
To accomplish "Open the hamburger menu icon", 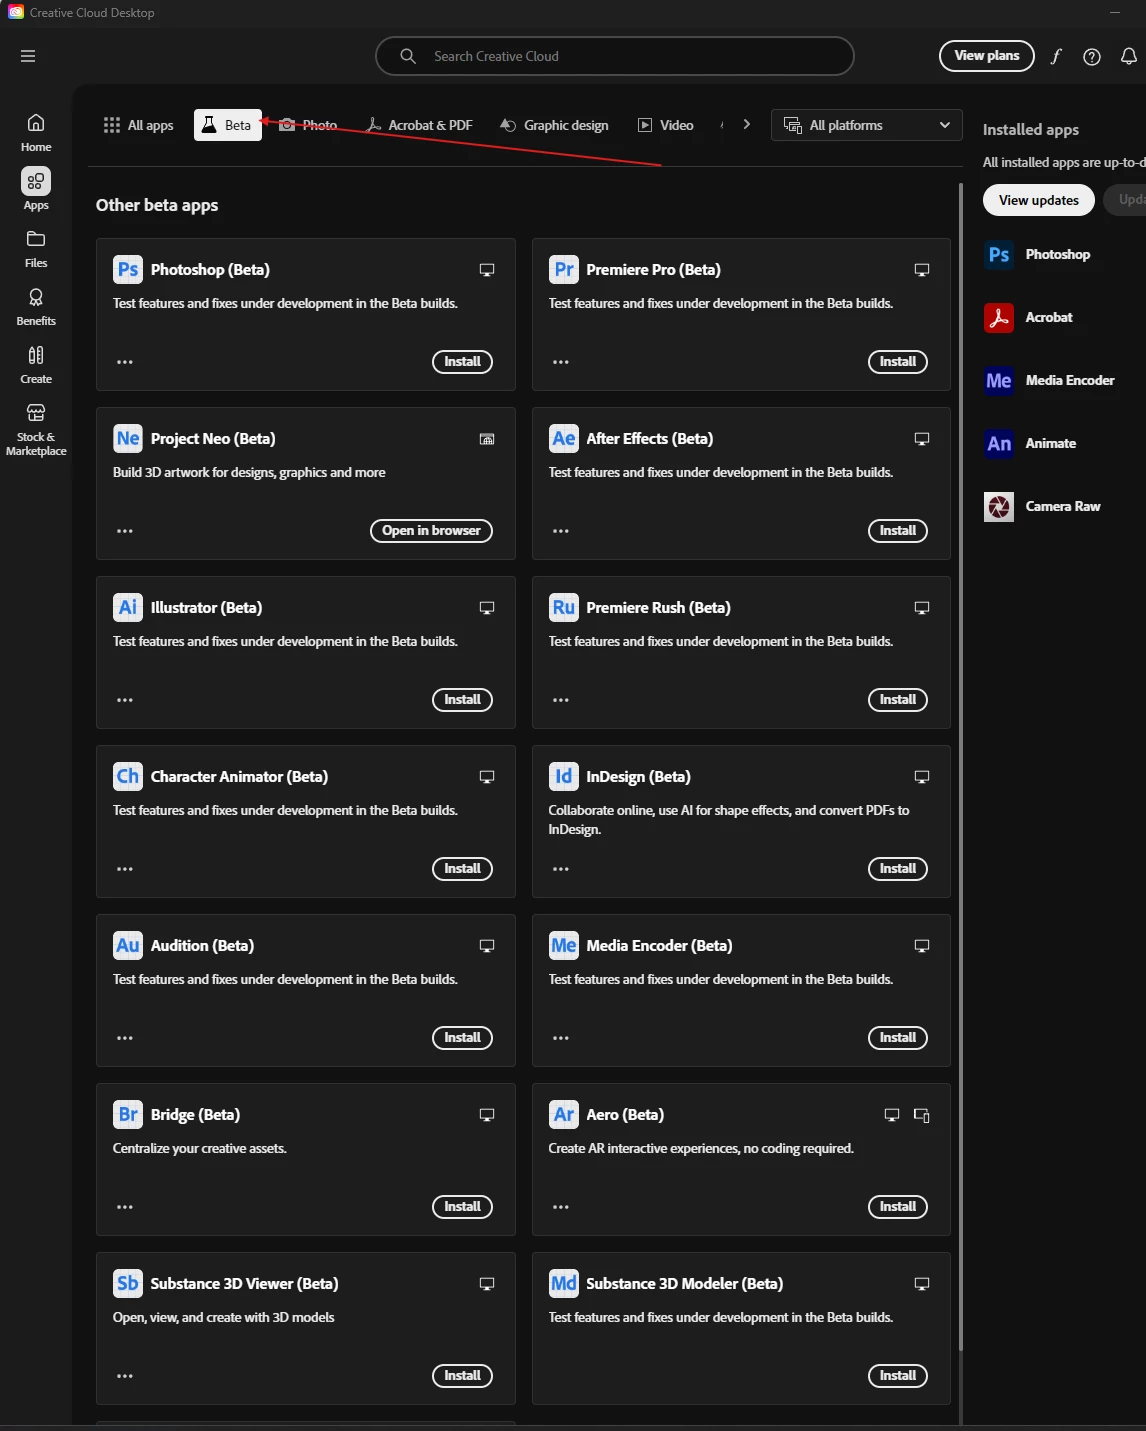I will 28,56.
